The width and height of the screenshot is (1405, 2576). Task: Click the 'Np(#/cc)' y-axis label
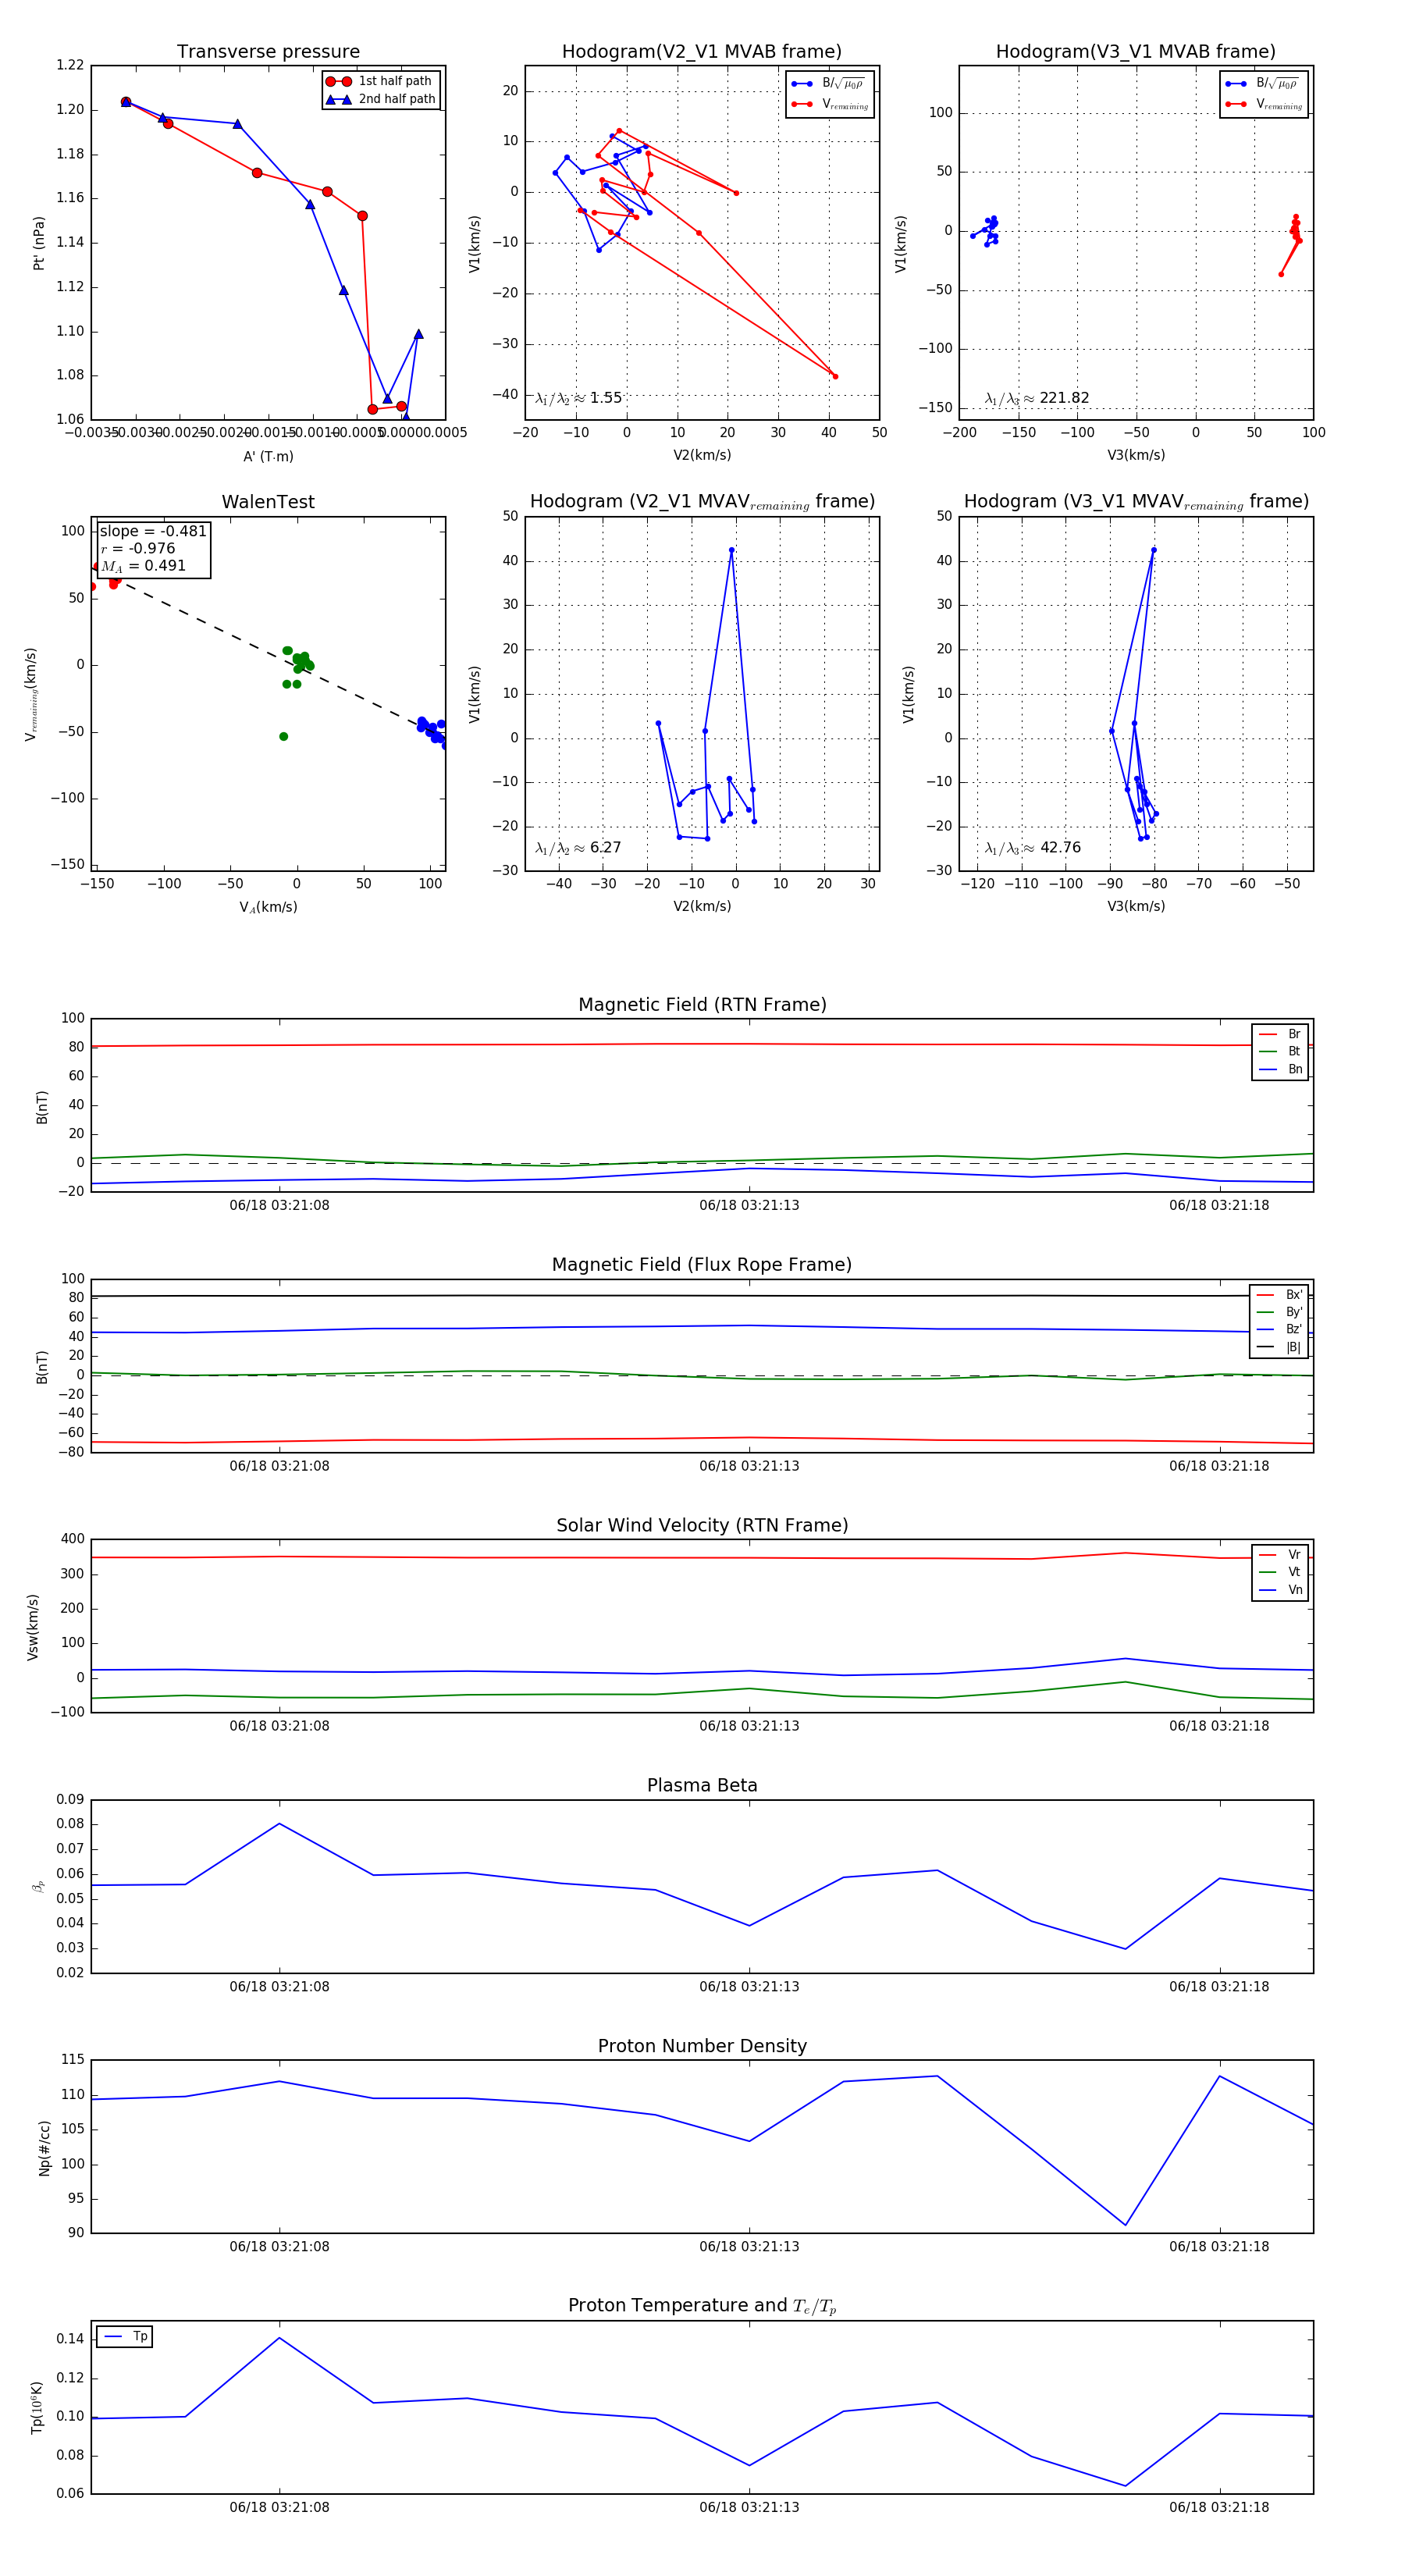pos(44,2147)
